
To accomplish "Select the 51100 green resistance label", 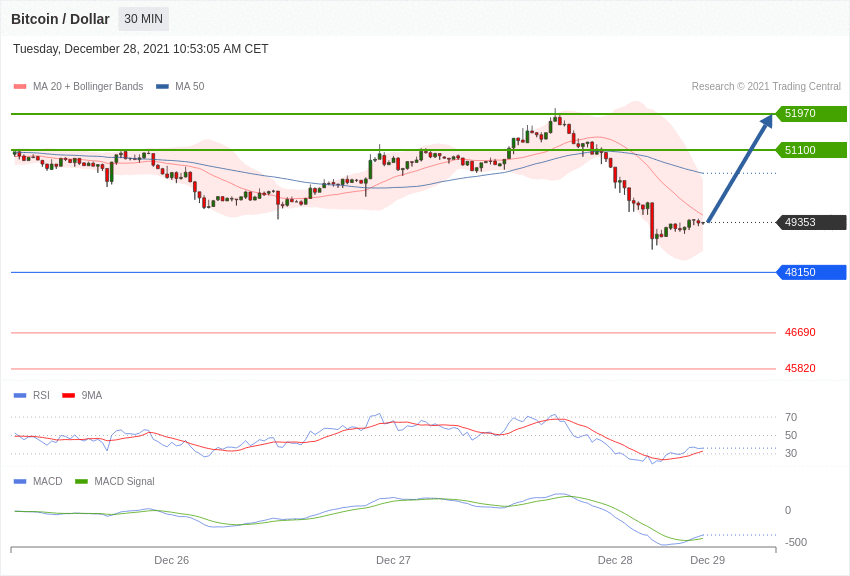I will [811, 150].
